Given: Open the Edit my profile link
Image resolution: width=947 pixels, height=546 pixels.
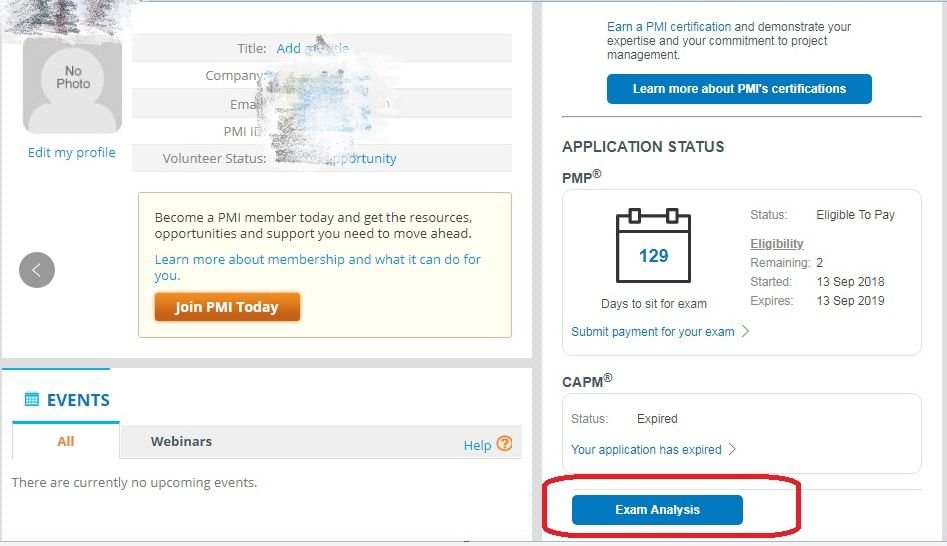Looking at the screenshot, I should [71, 153].
